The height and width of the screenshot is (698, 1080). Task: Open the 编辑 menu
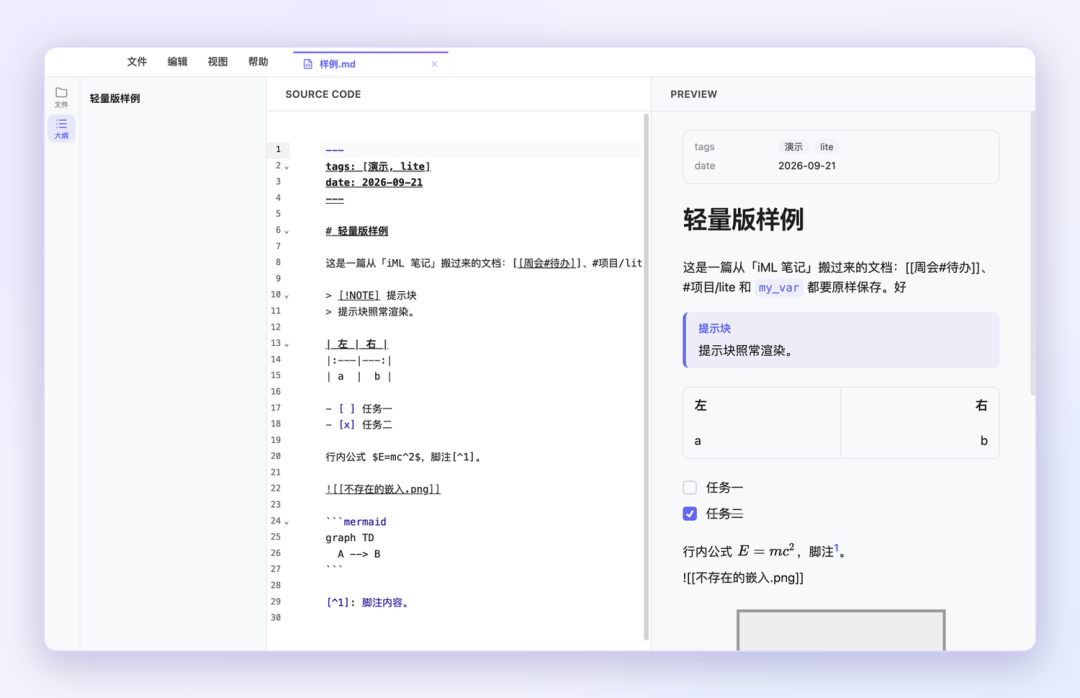(x=177, y=62)
